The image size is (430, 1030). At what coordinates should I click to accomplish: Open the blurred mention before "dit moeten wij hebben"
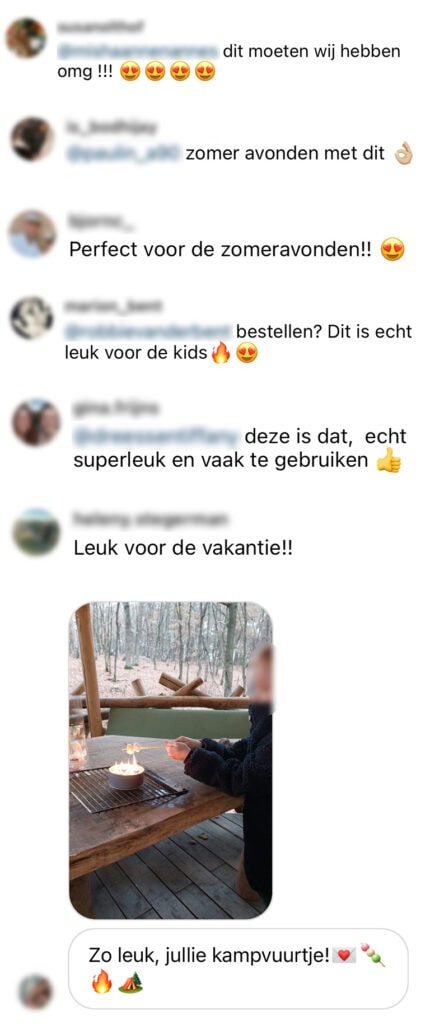139,51
